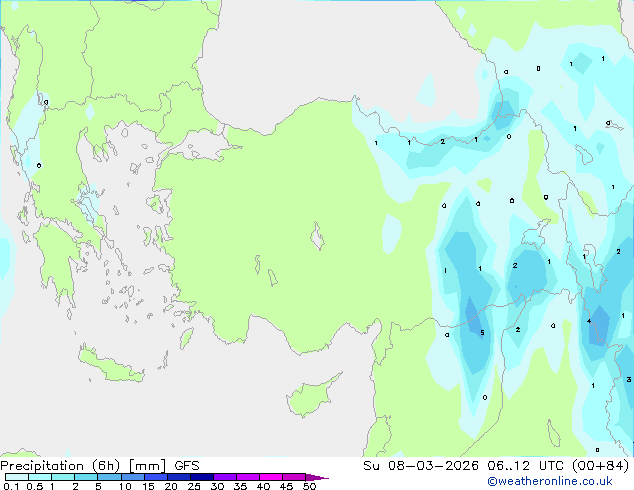Screen dimensions: 634x490
Task: Select the 0.5–1 mm legend swatch
Action: pos(40,477)
